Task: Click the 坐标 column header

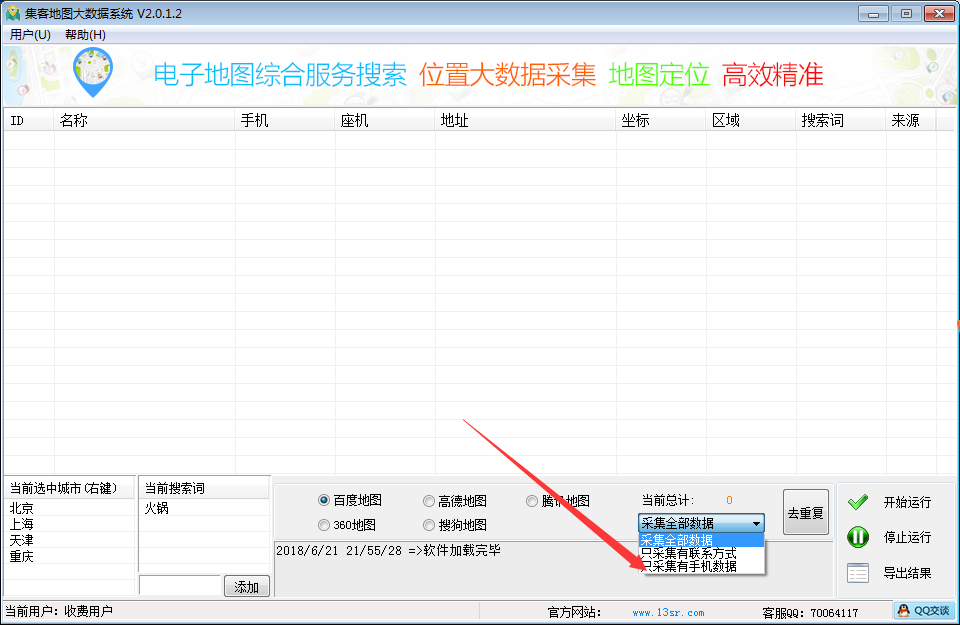Action: pos(661,121)
